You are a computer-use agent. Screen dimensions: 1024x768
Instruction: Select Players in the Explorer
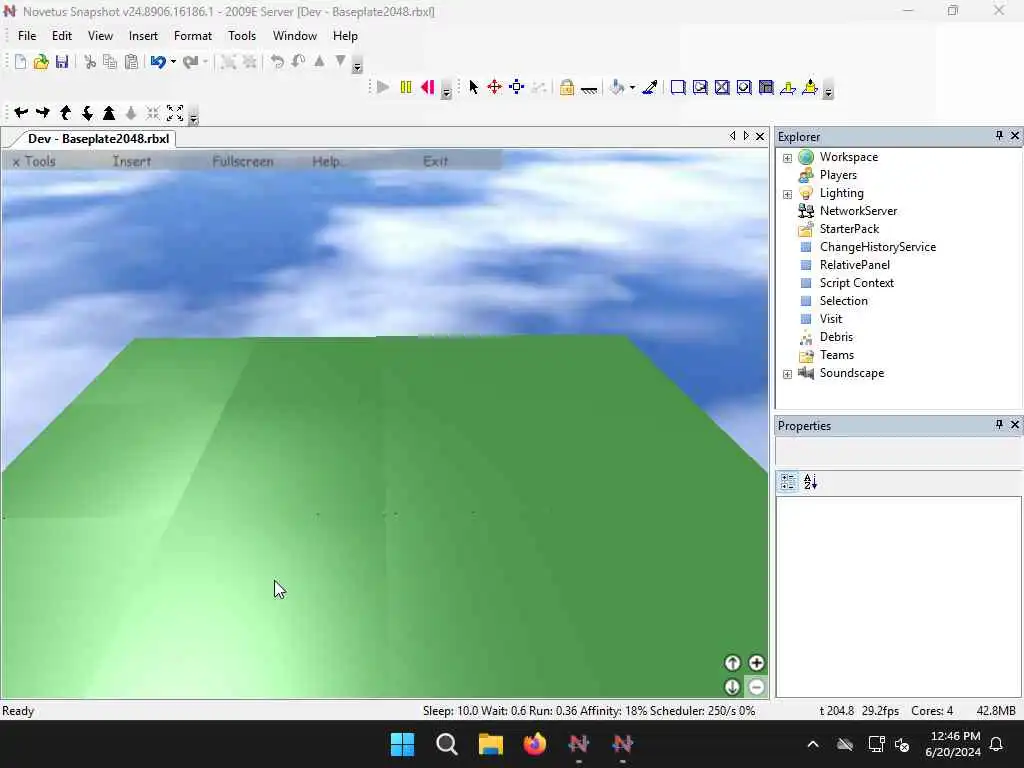pyautogui.click(x=838, y=175)
